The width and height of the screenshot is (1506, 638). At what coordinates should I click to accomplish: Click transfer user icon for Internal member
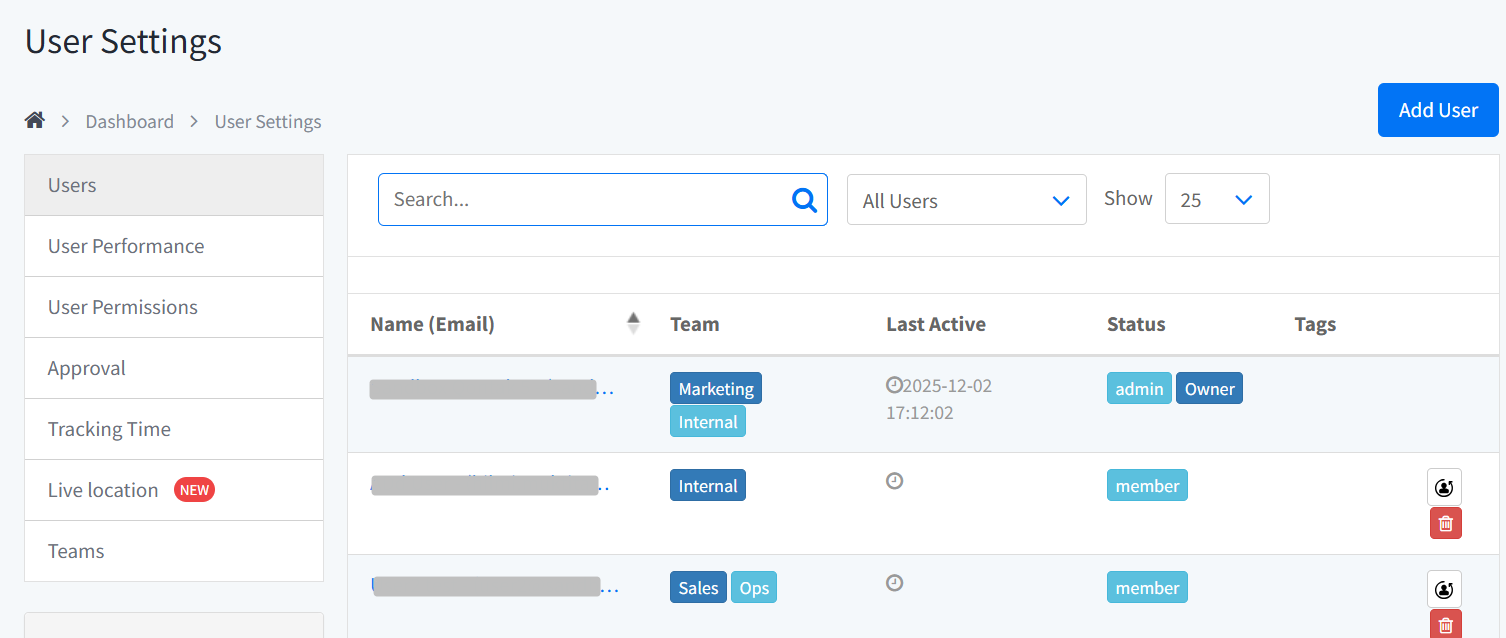[1444, 487]
